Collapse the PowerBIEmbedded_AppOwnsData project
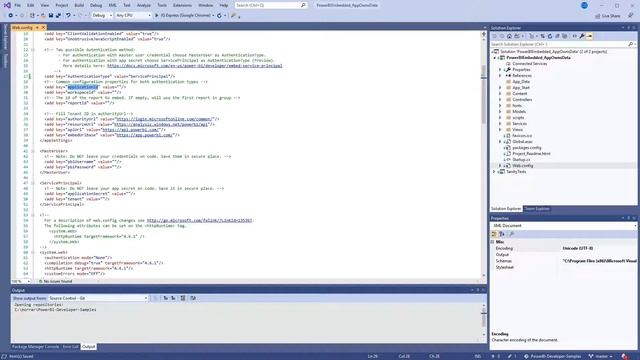This screenshot has width=640, height=360. point(495,58)
